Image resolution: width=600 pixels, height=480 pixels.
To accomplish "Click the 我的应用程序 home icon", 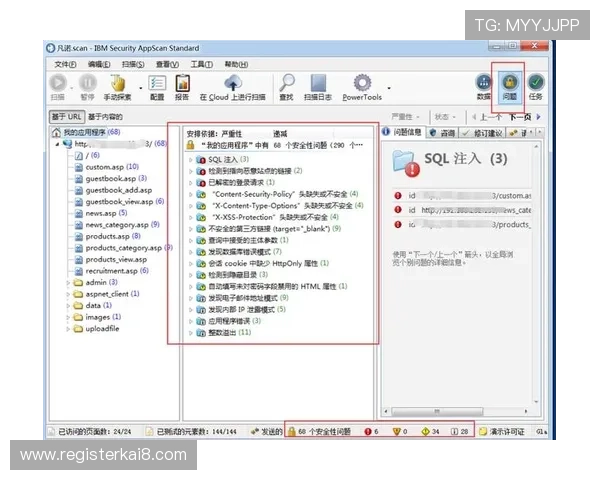I will pyautogui.click(x=56, y=132).
